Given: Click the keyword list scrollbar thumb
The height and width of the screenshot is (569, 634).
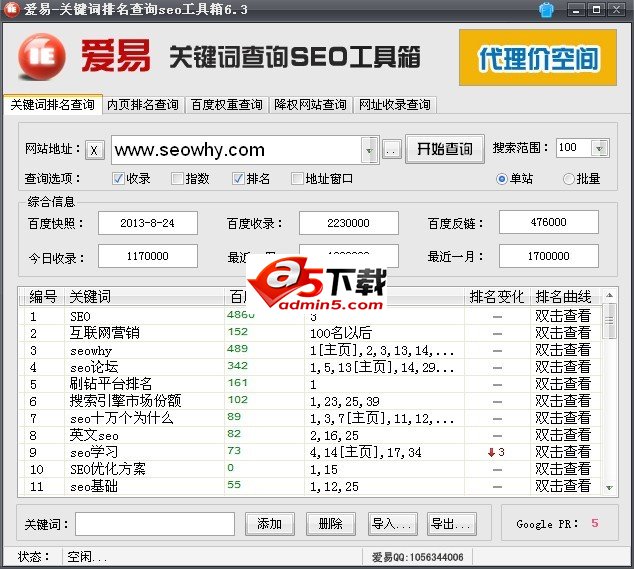Looking at the screenshot, I should [609, 321].
